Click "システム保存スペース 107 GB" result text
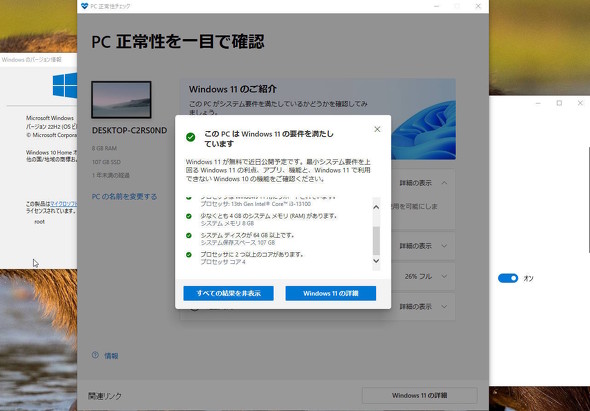 click(237, 242)
